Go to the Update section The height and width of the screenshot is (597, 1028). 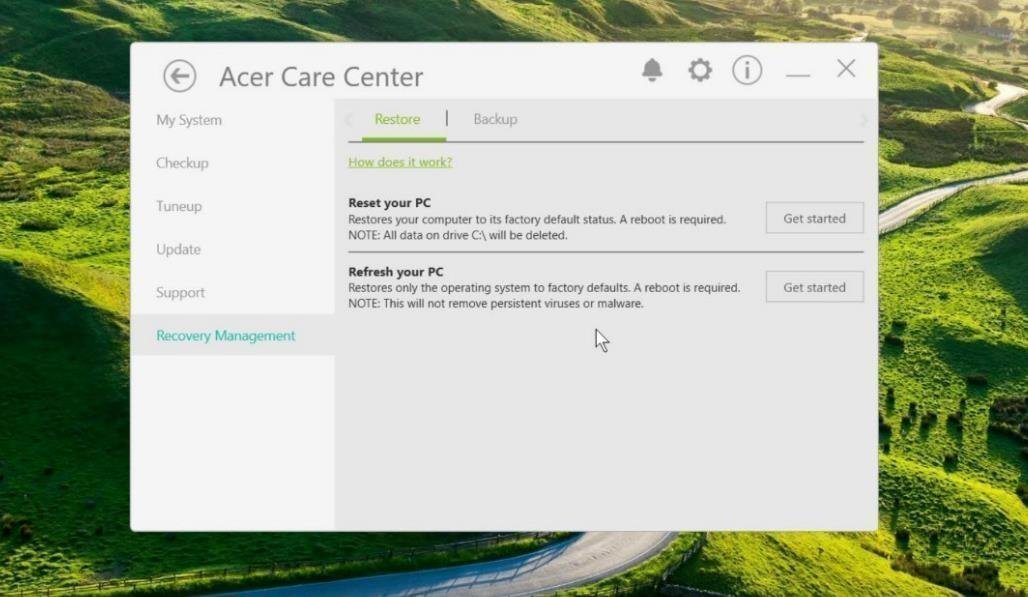point(178,250)
